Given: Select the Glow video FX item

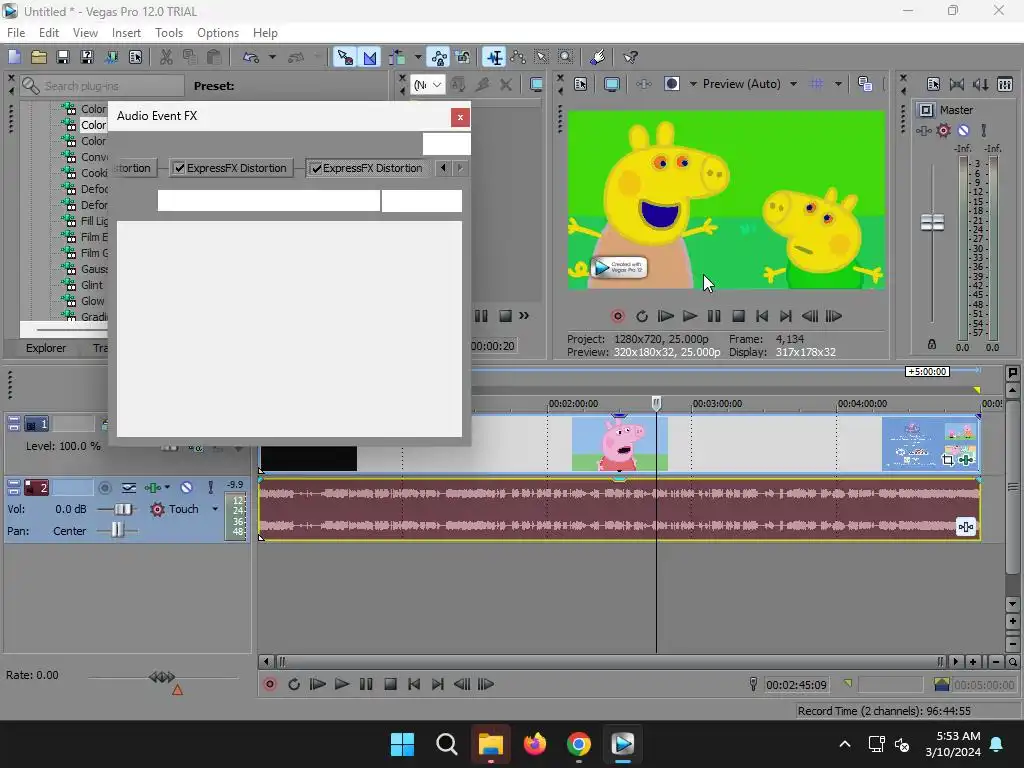Looking at the screenshot, I should pos(92,301).
